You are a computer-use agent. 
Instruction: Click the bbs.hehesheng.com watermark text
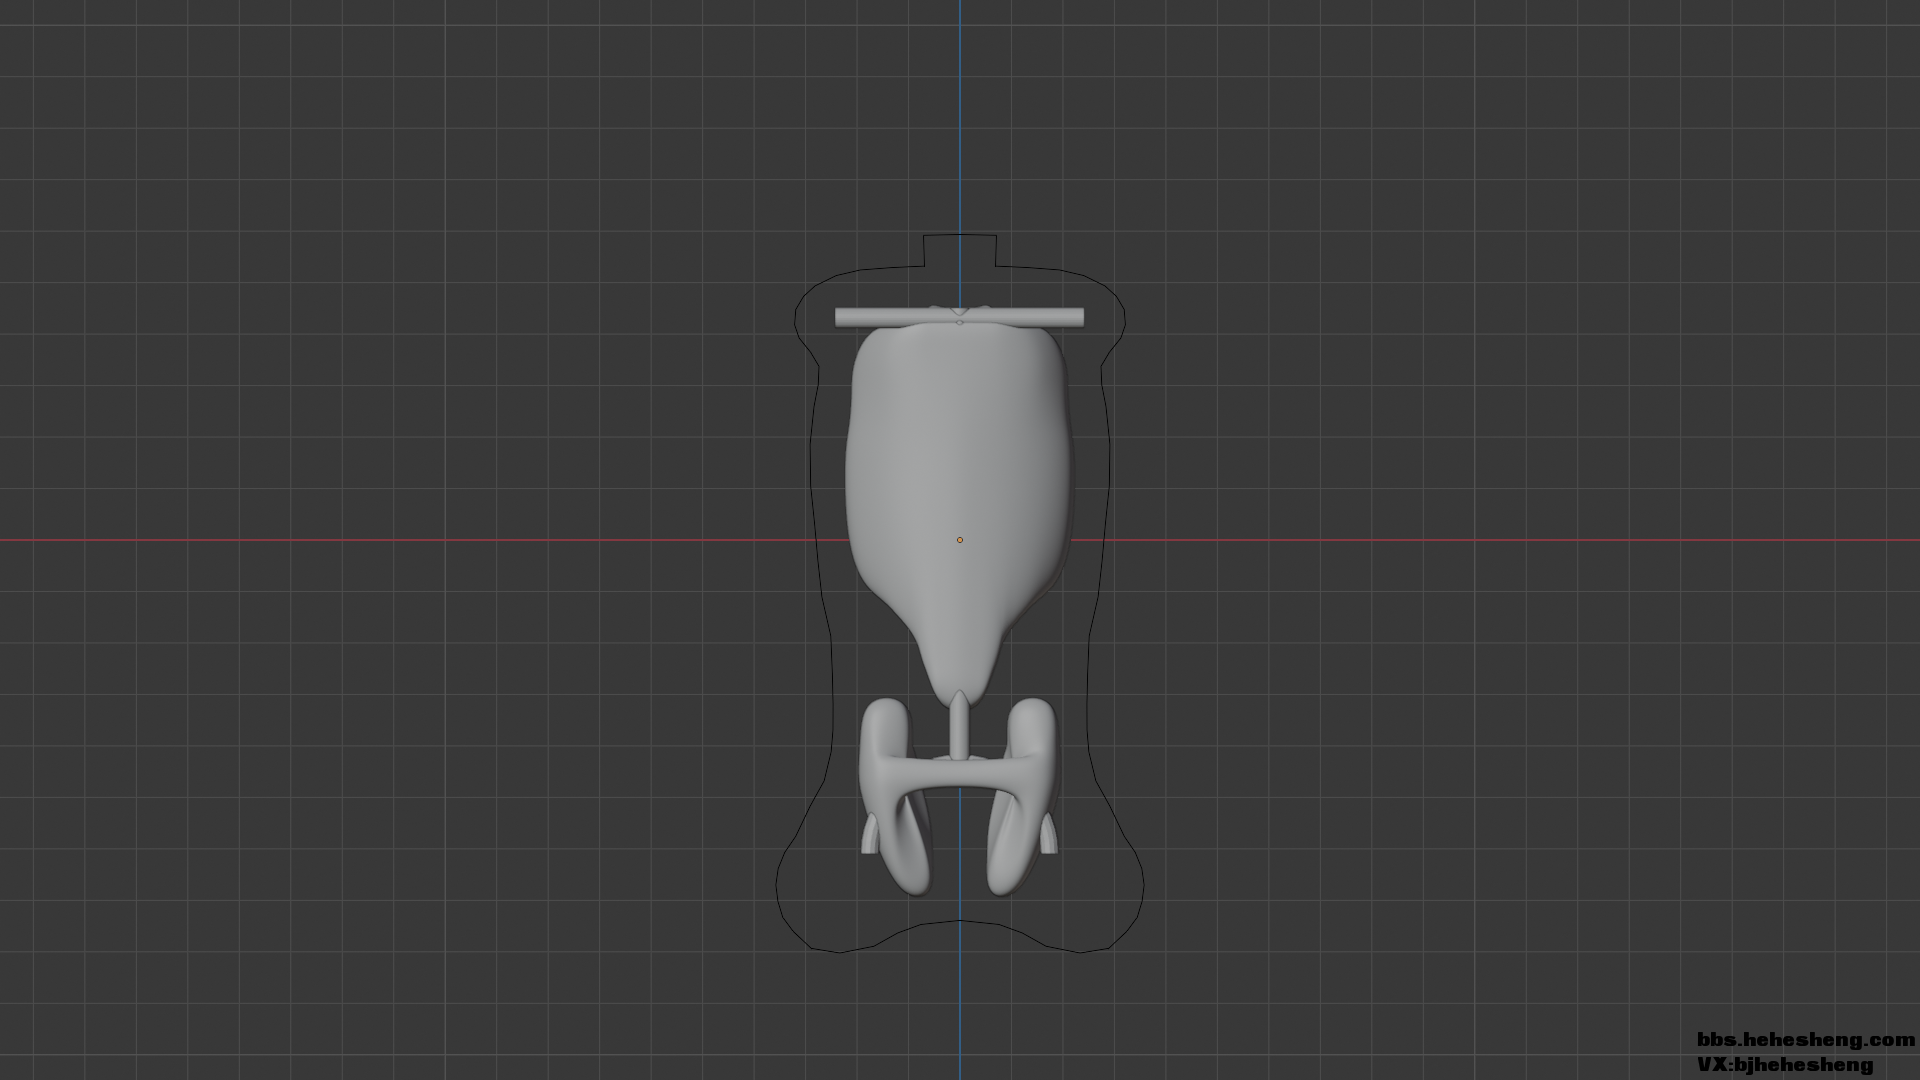click(1805, 1041)
